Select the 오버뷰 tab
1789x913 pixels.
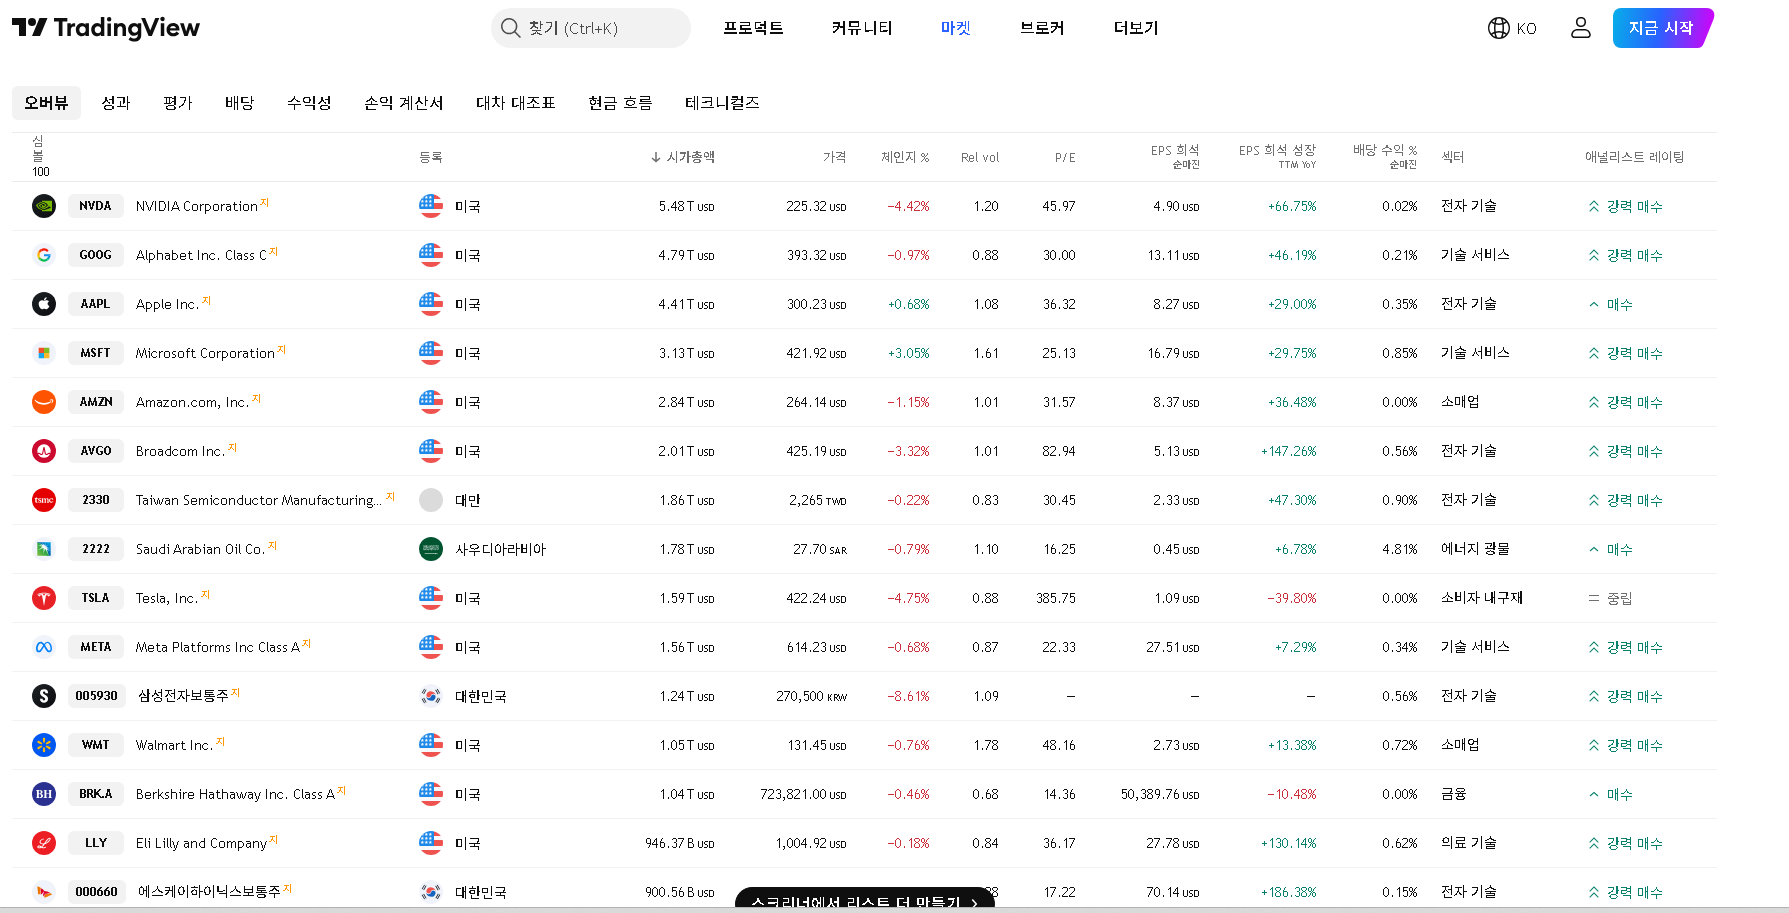[46, 103]
